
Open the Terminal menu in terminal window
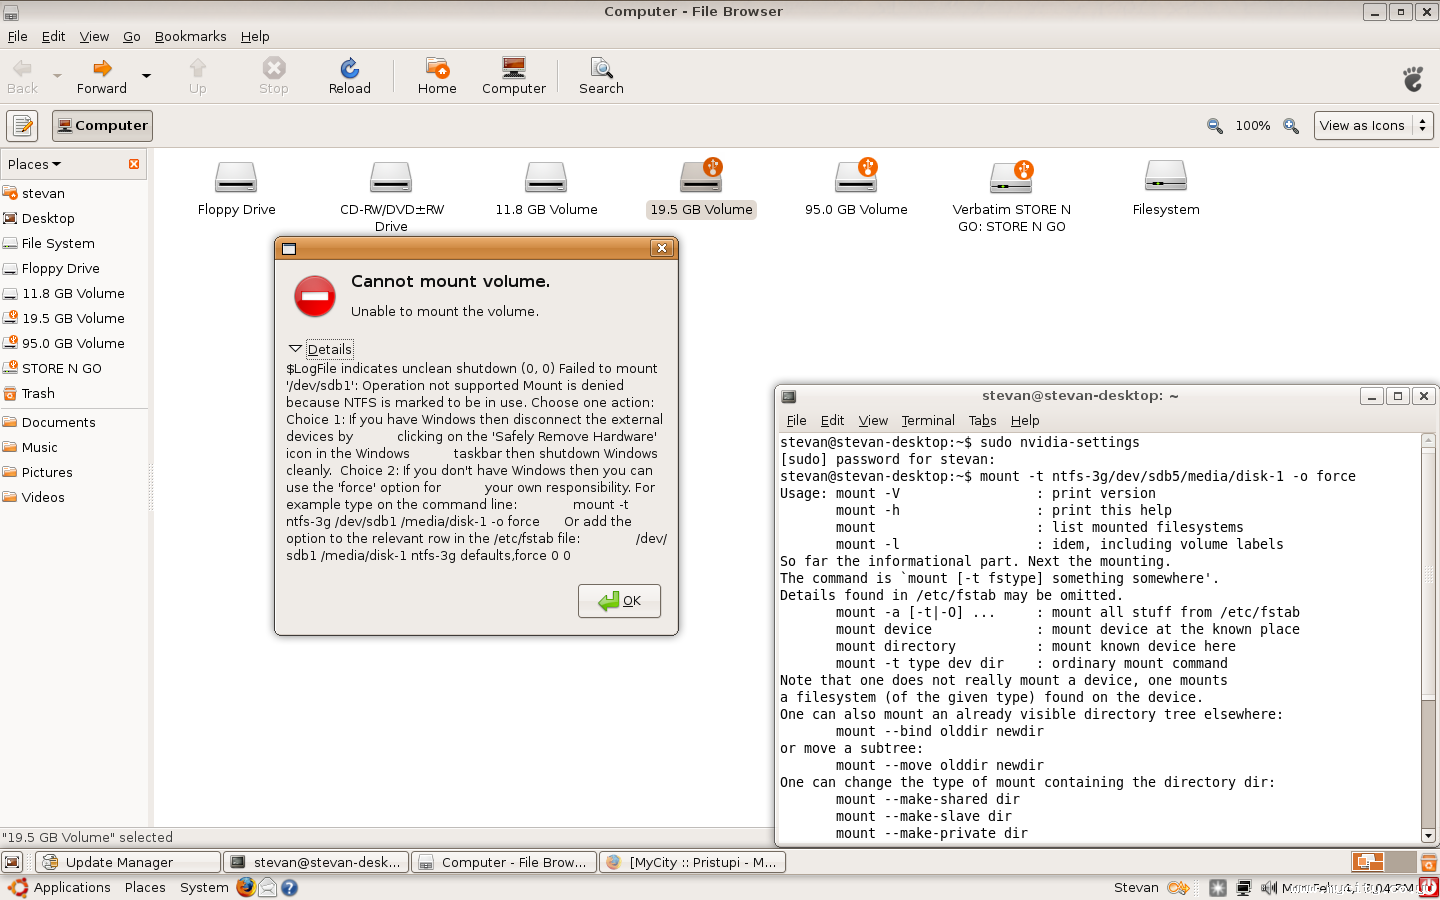[x=927, y=420]
